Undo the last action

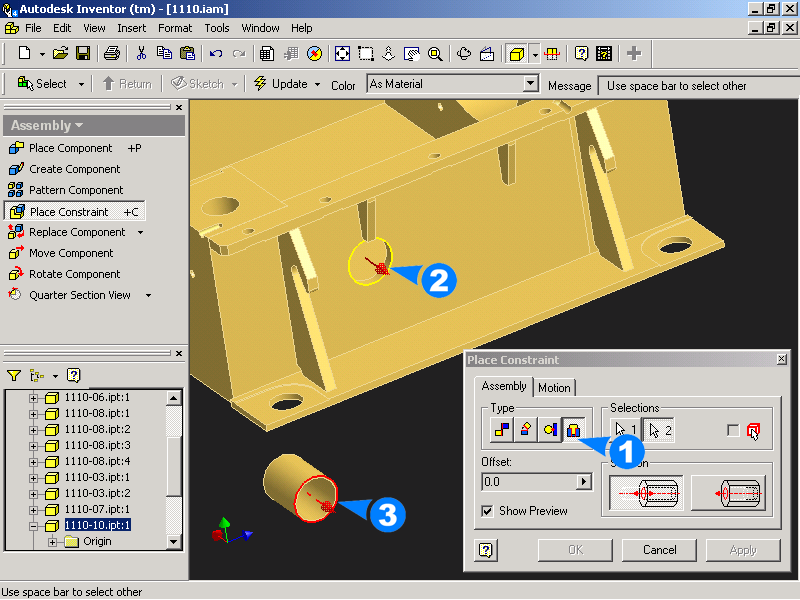tap(216, 53)
